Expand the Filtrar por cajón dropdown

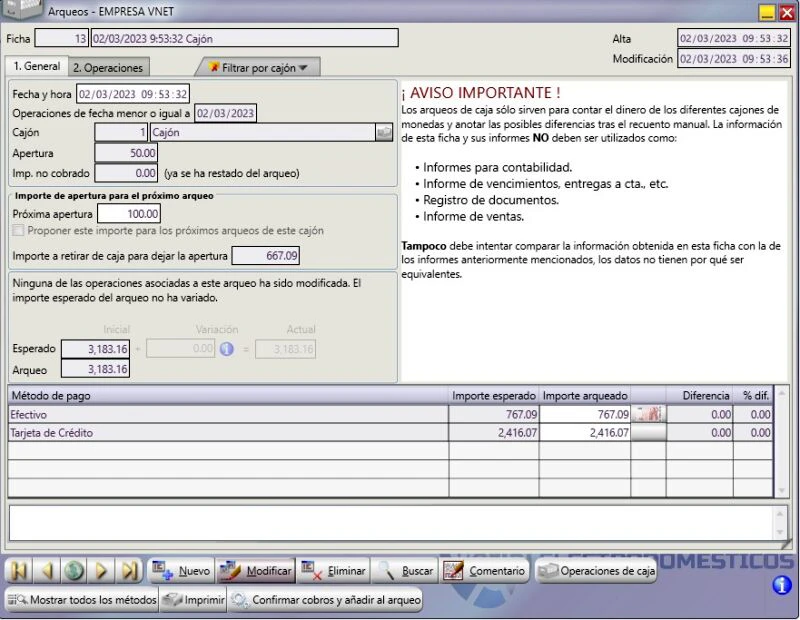(258, 67)
